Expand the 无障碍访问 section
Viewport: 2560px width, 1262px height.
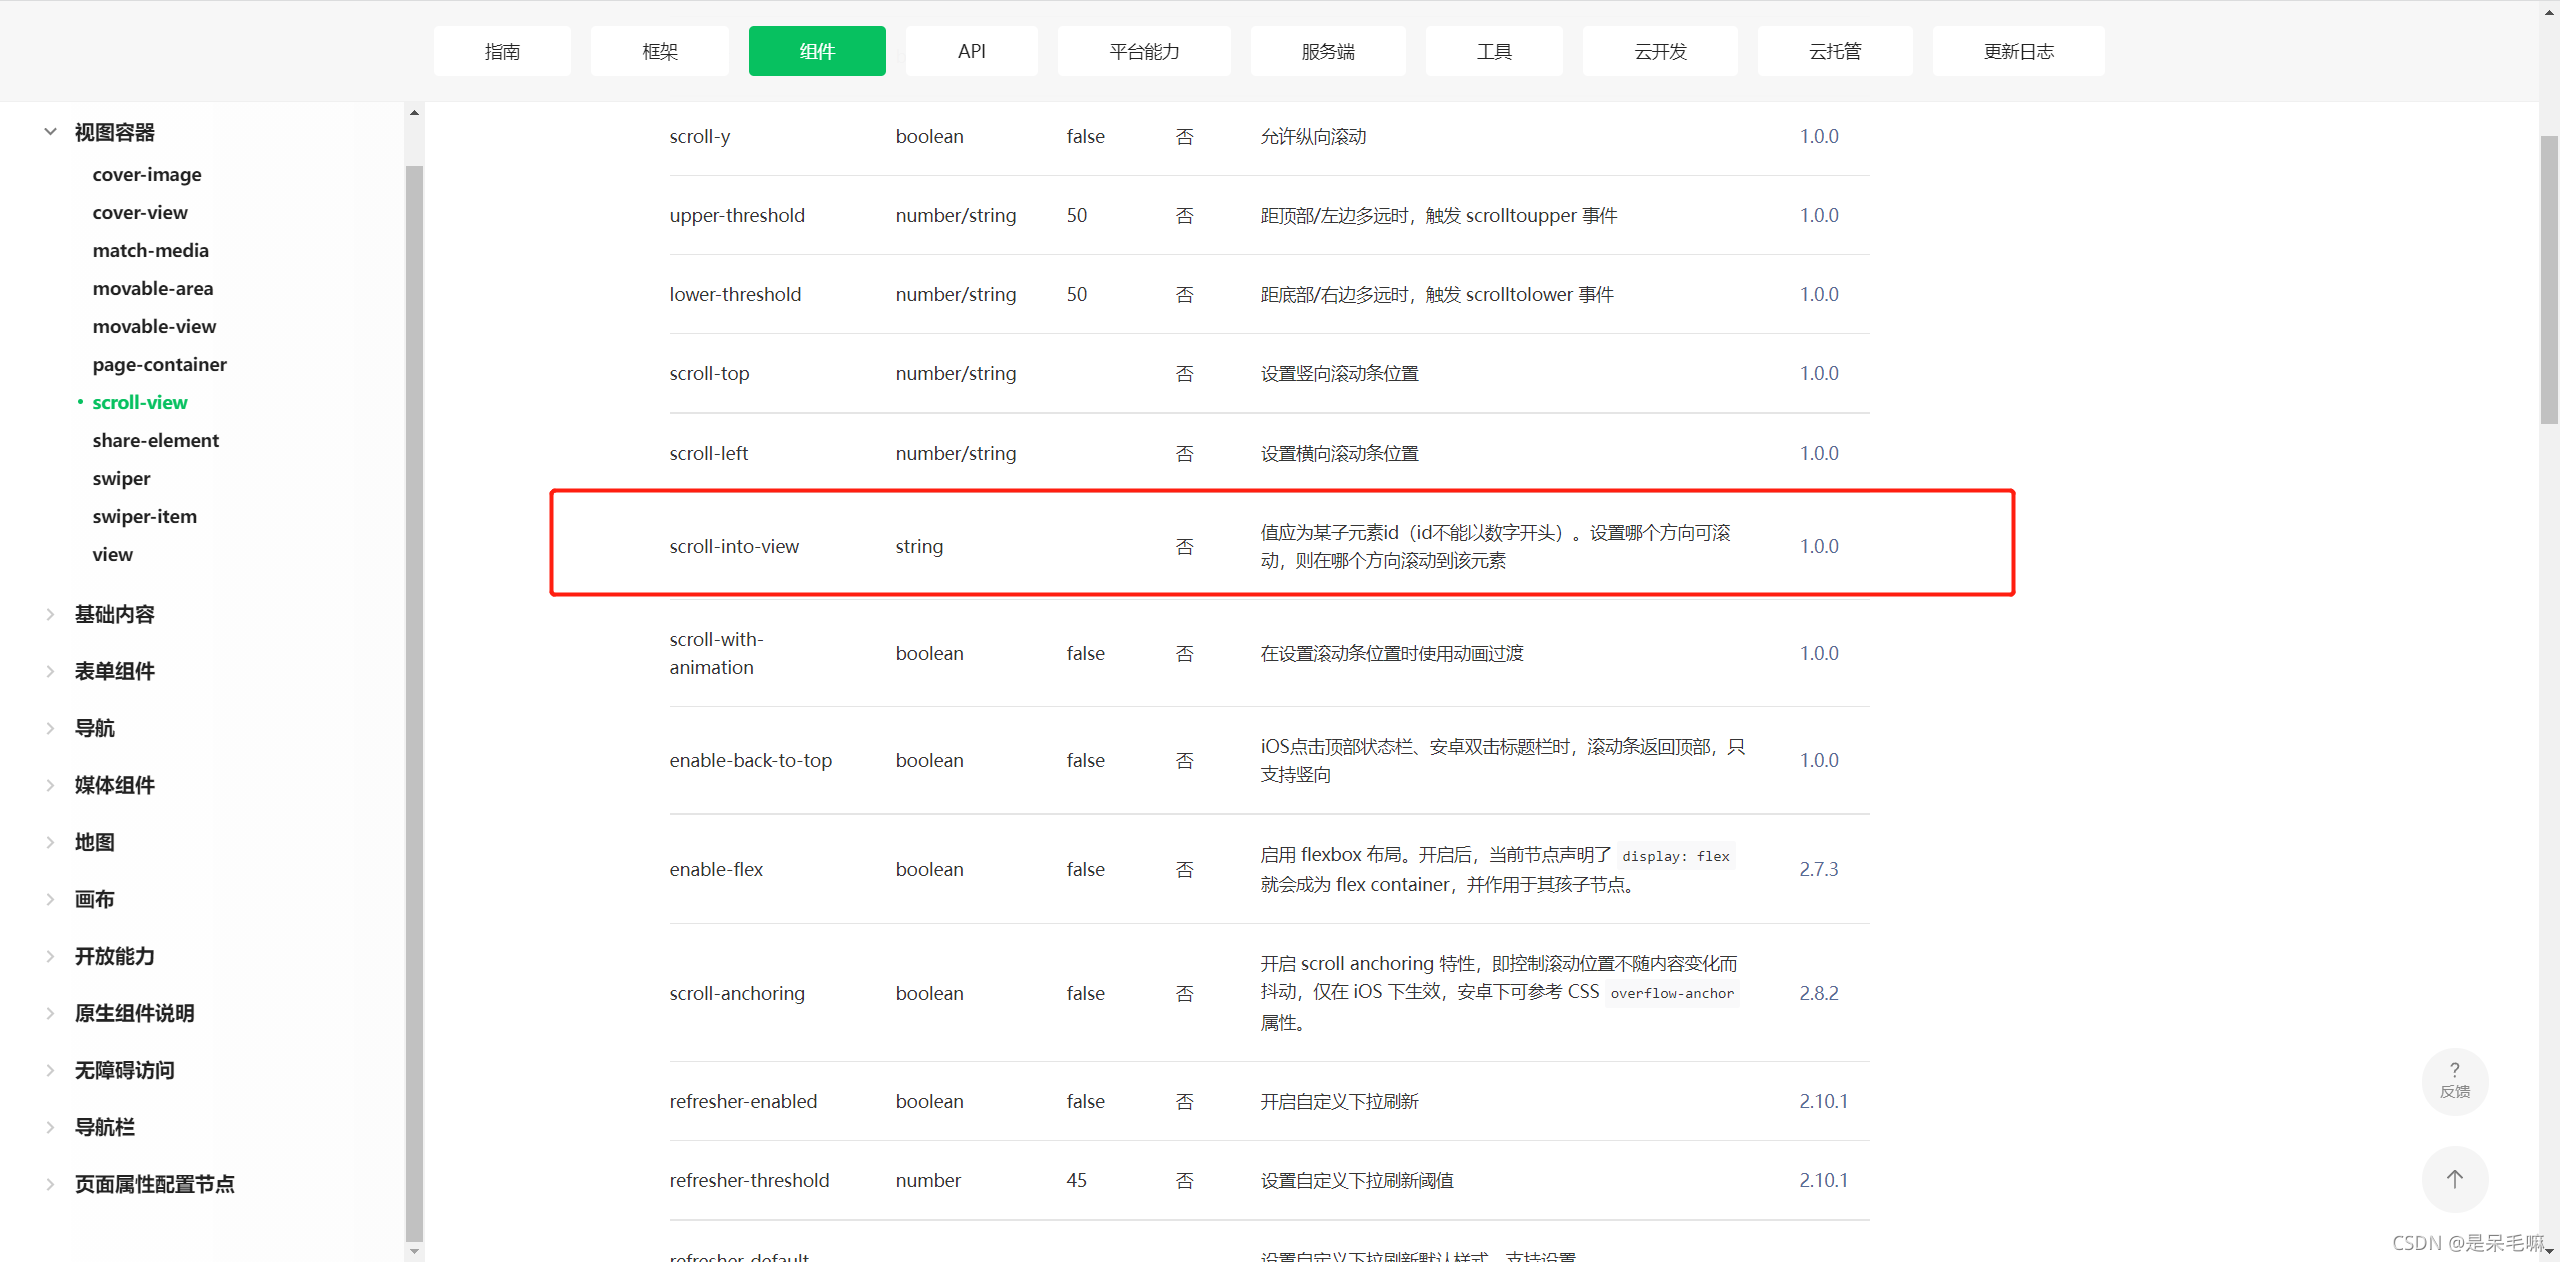[124, 1070]
